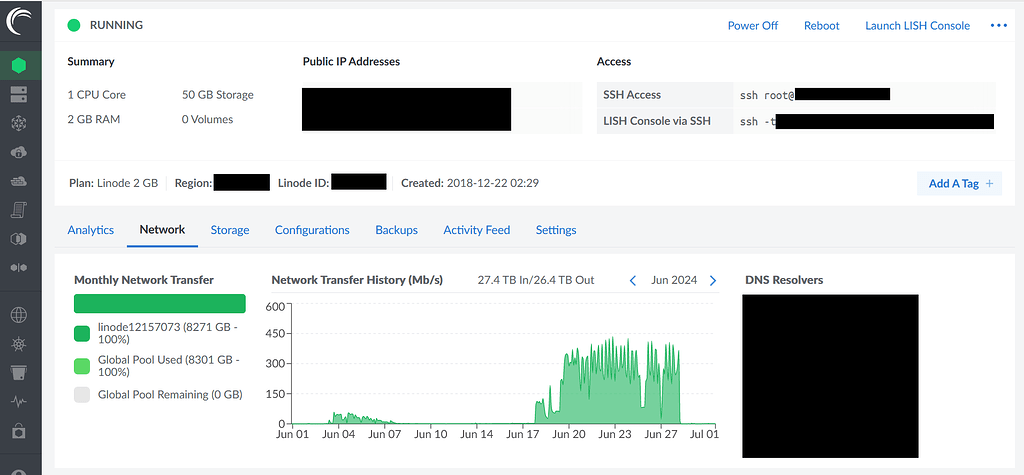Go to previous month in transfer history
1024x475 pixels.
(633, 281)
